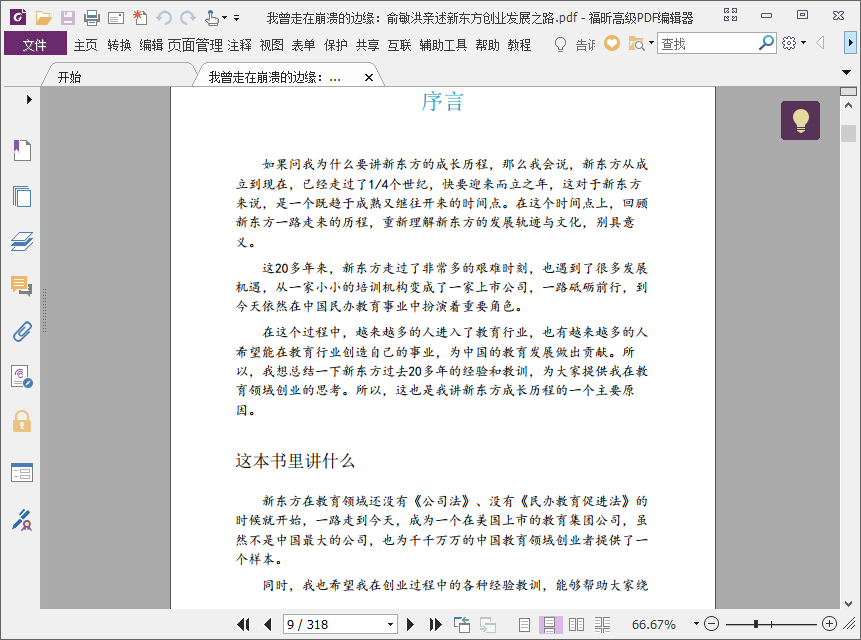The height and width of the screenshot is (640, 861).
Task: Enable single page view
Action: pos(524,624)
